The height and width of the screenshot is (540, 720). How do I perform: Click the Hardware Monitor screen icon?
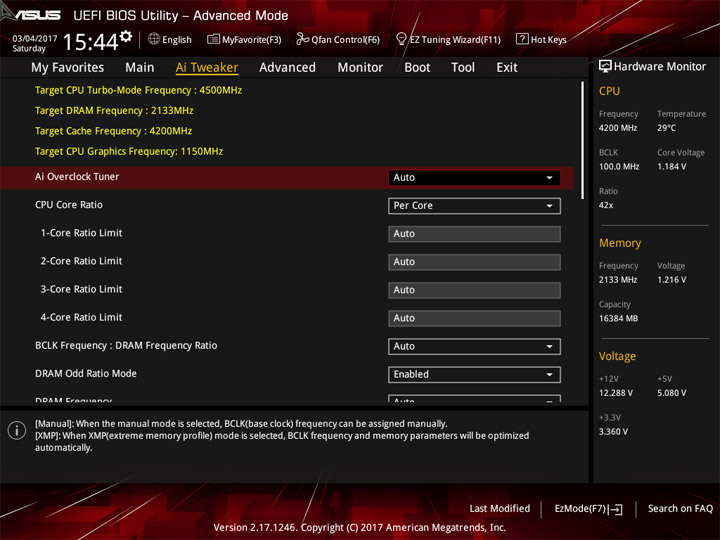tap(605, 67)
